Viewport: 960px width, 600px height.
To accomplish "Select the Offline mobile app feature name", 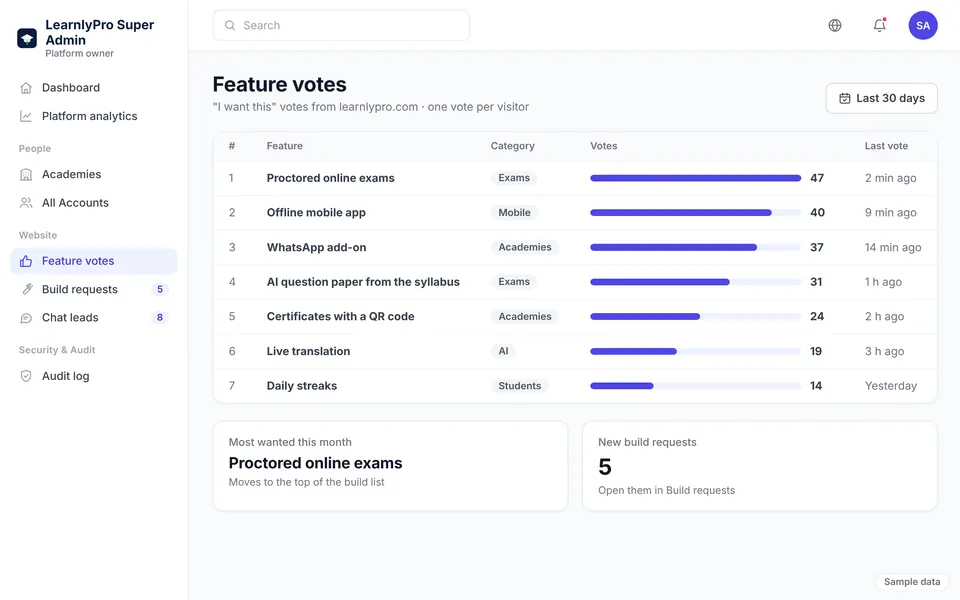I will [x=316, y=213].
